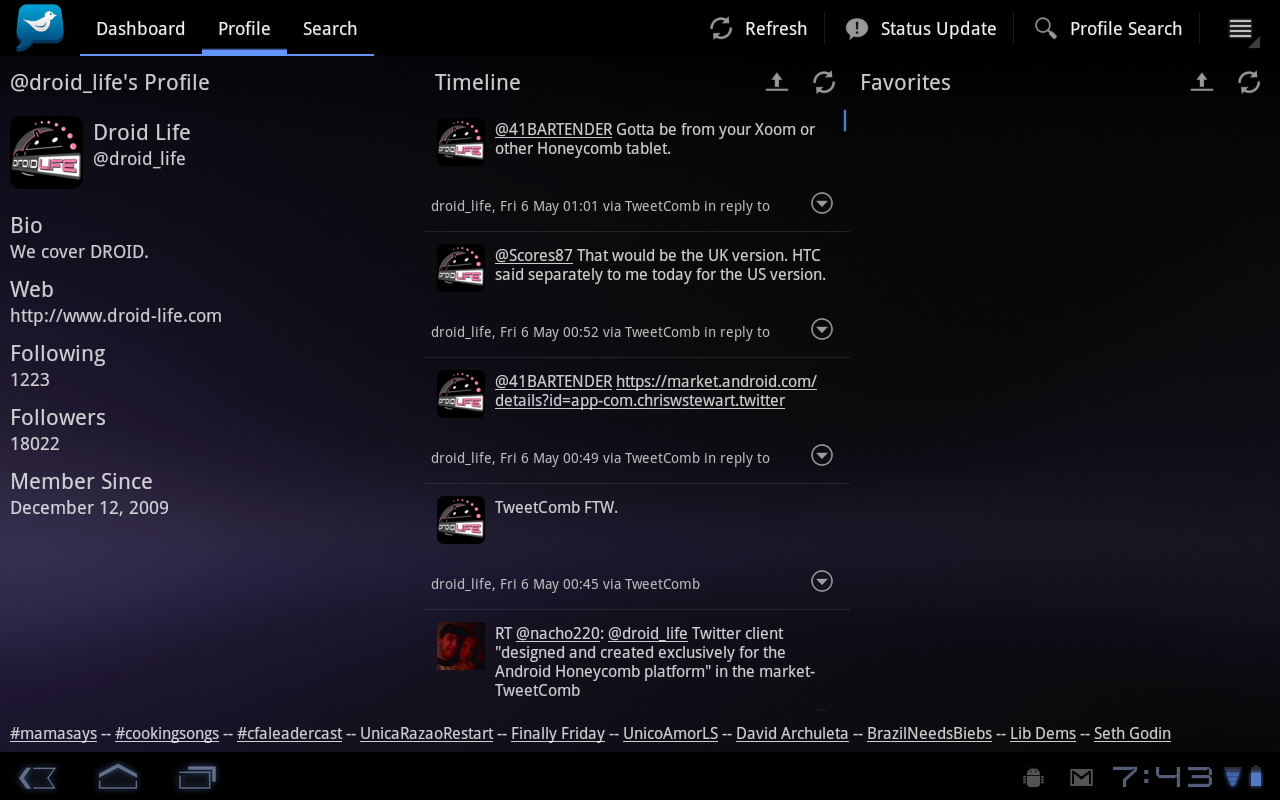Tap the battery status icon

pos(1255,777)
